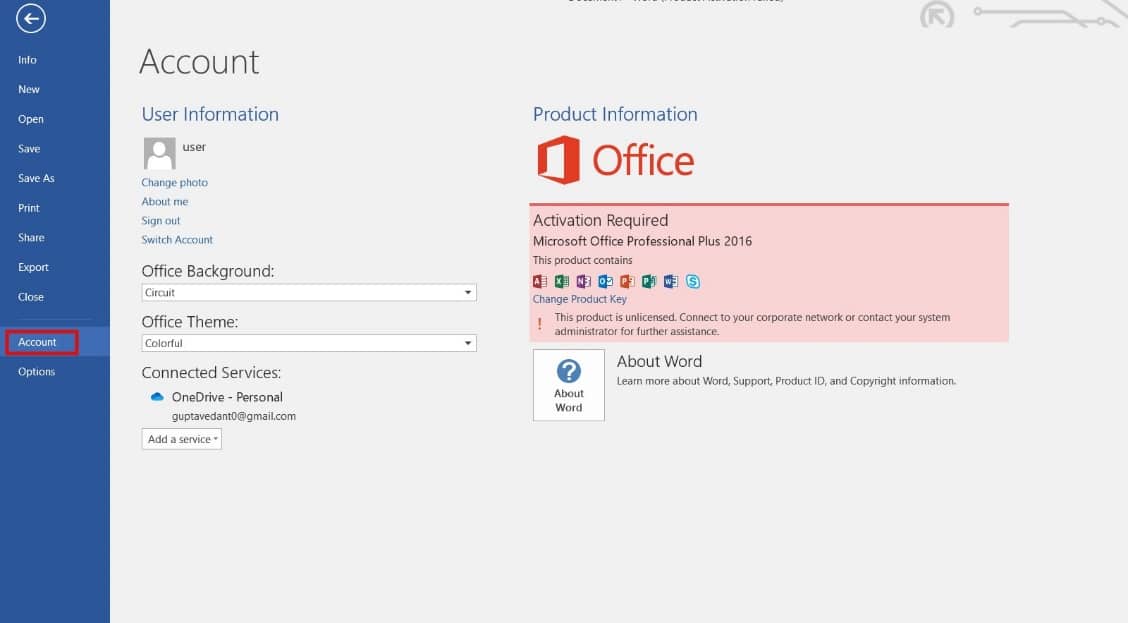Click the 'Connected Services:' label
1128x623 pixels.
(212, 373)
